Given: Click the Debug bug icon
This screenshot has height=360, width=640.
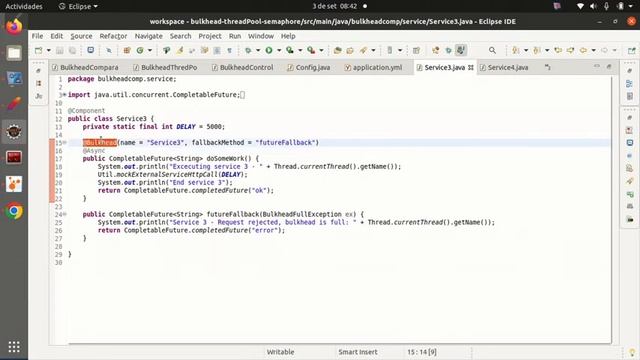Looking at the screenshot, I should (x=248, y=50).
